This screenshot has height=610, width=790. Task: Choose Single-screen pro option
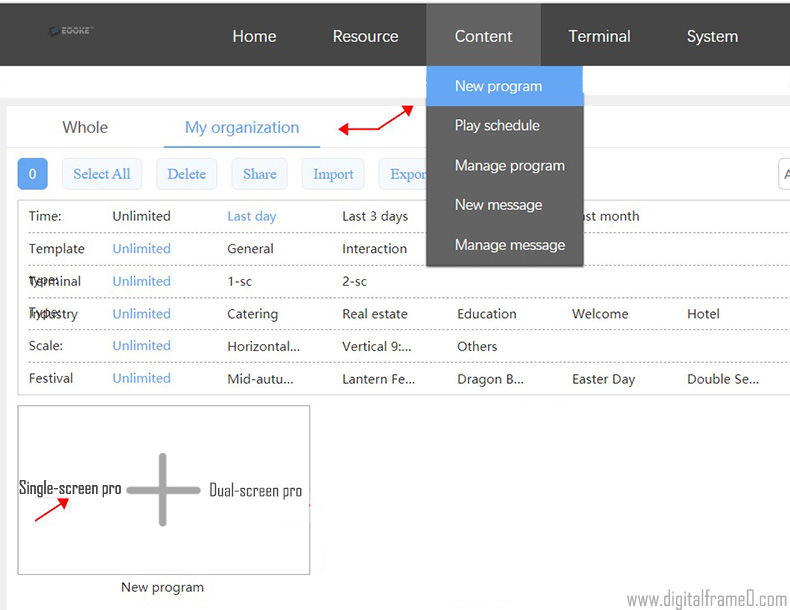click(x=70, y=489)
